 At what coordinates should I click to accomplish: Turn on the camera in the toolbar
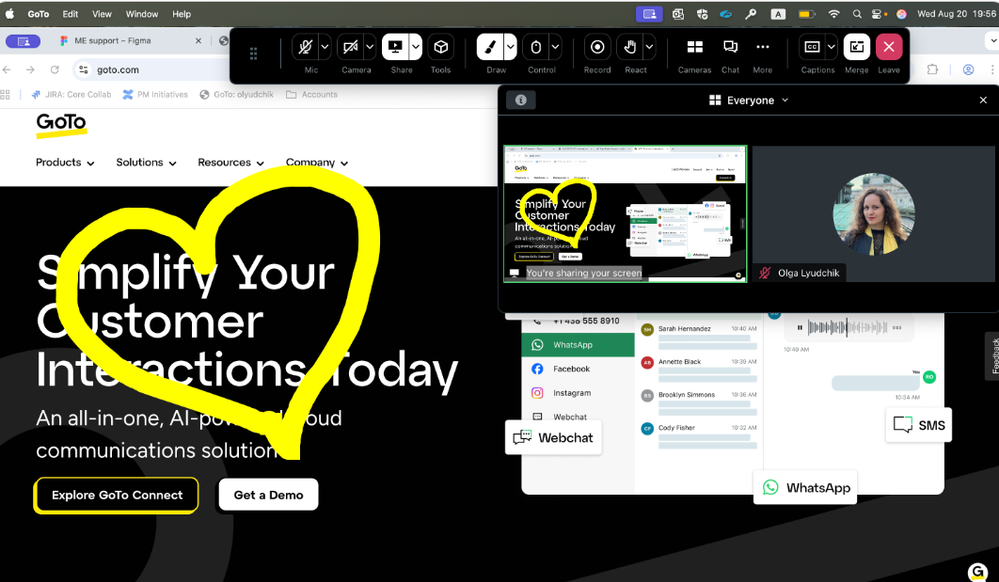(350, 47)
